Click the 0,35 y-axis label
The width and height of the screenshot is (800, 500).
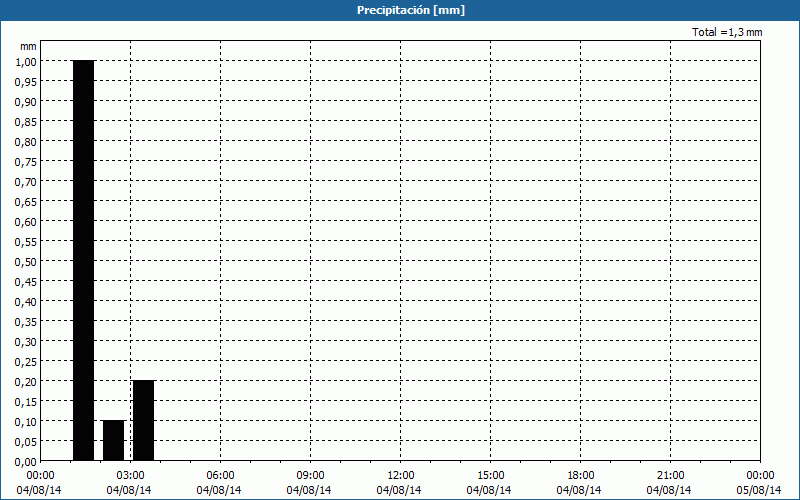pos(26,321)
